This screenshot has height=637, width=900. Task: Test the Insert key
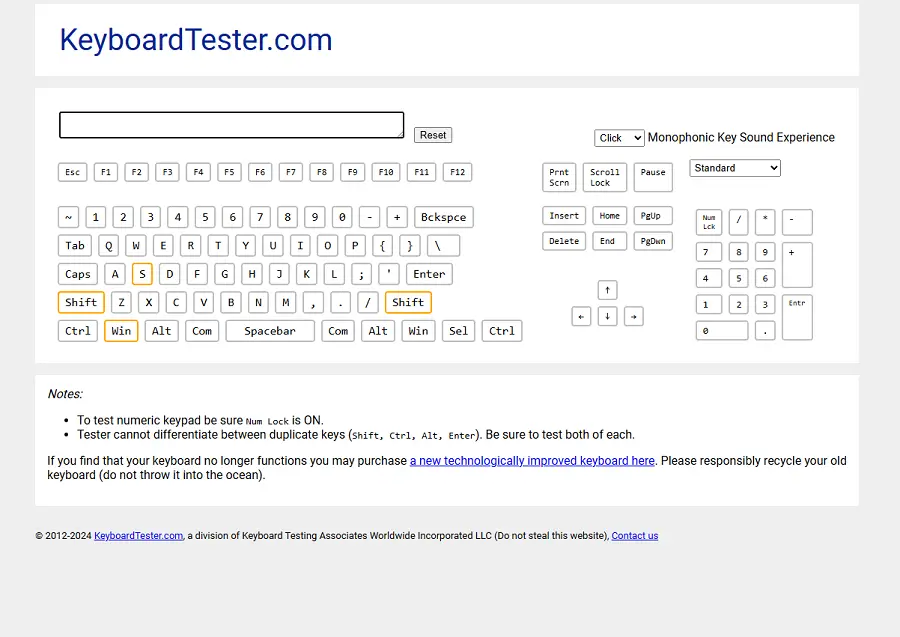coord(563,215)
